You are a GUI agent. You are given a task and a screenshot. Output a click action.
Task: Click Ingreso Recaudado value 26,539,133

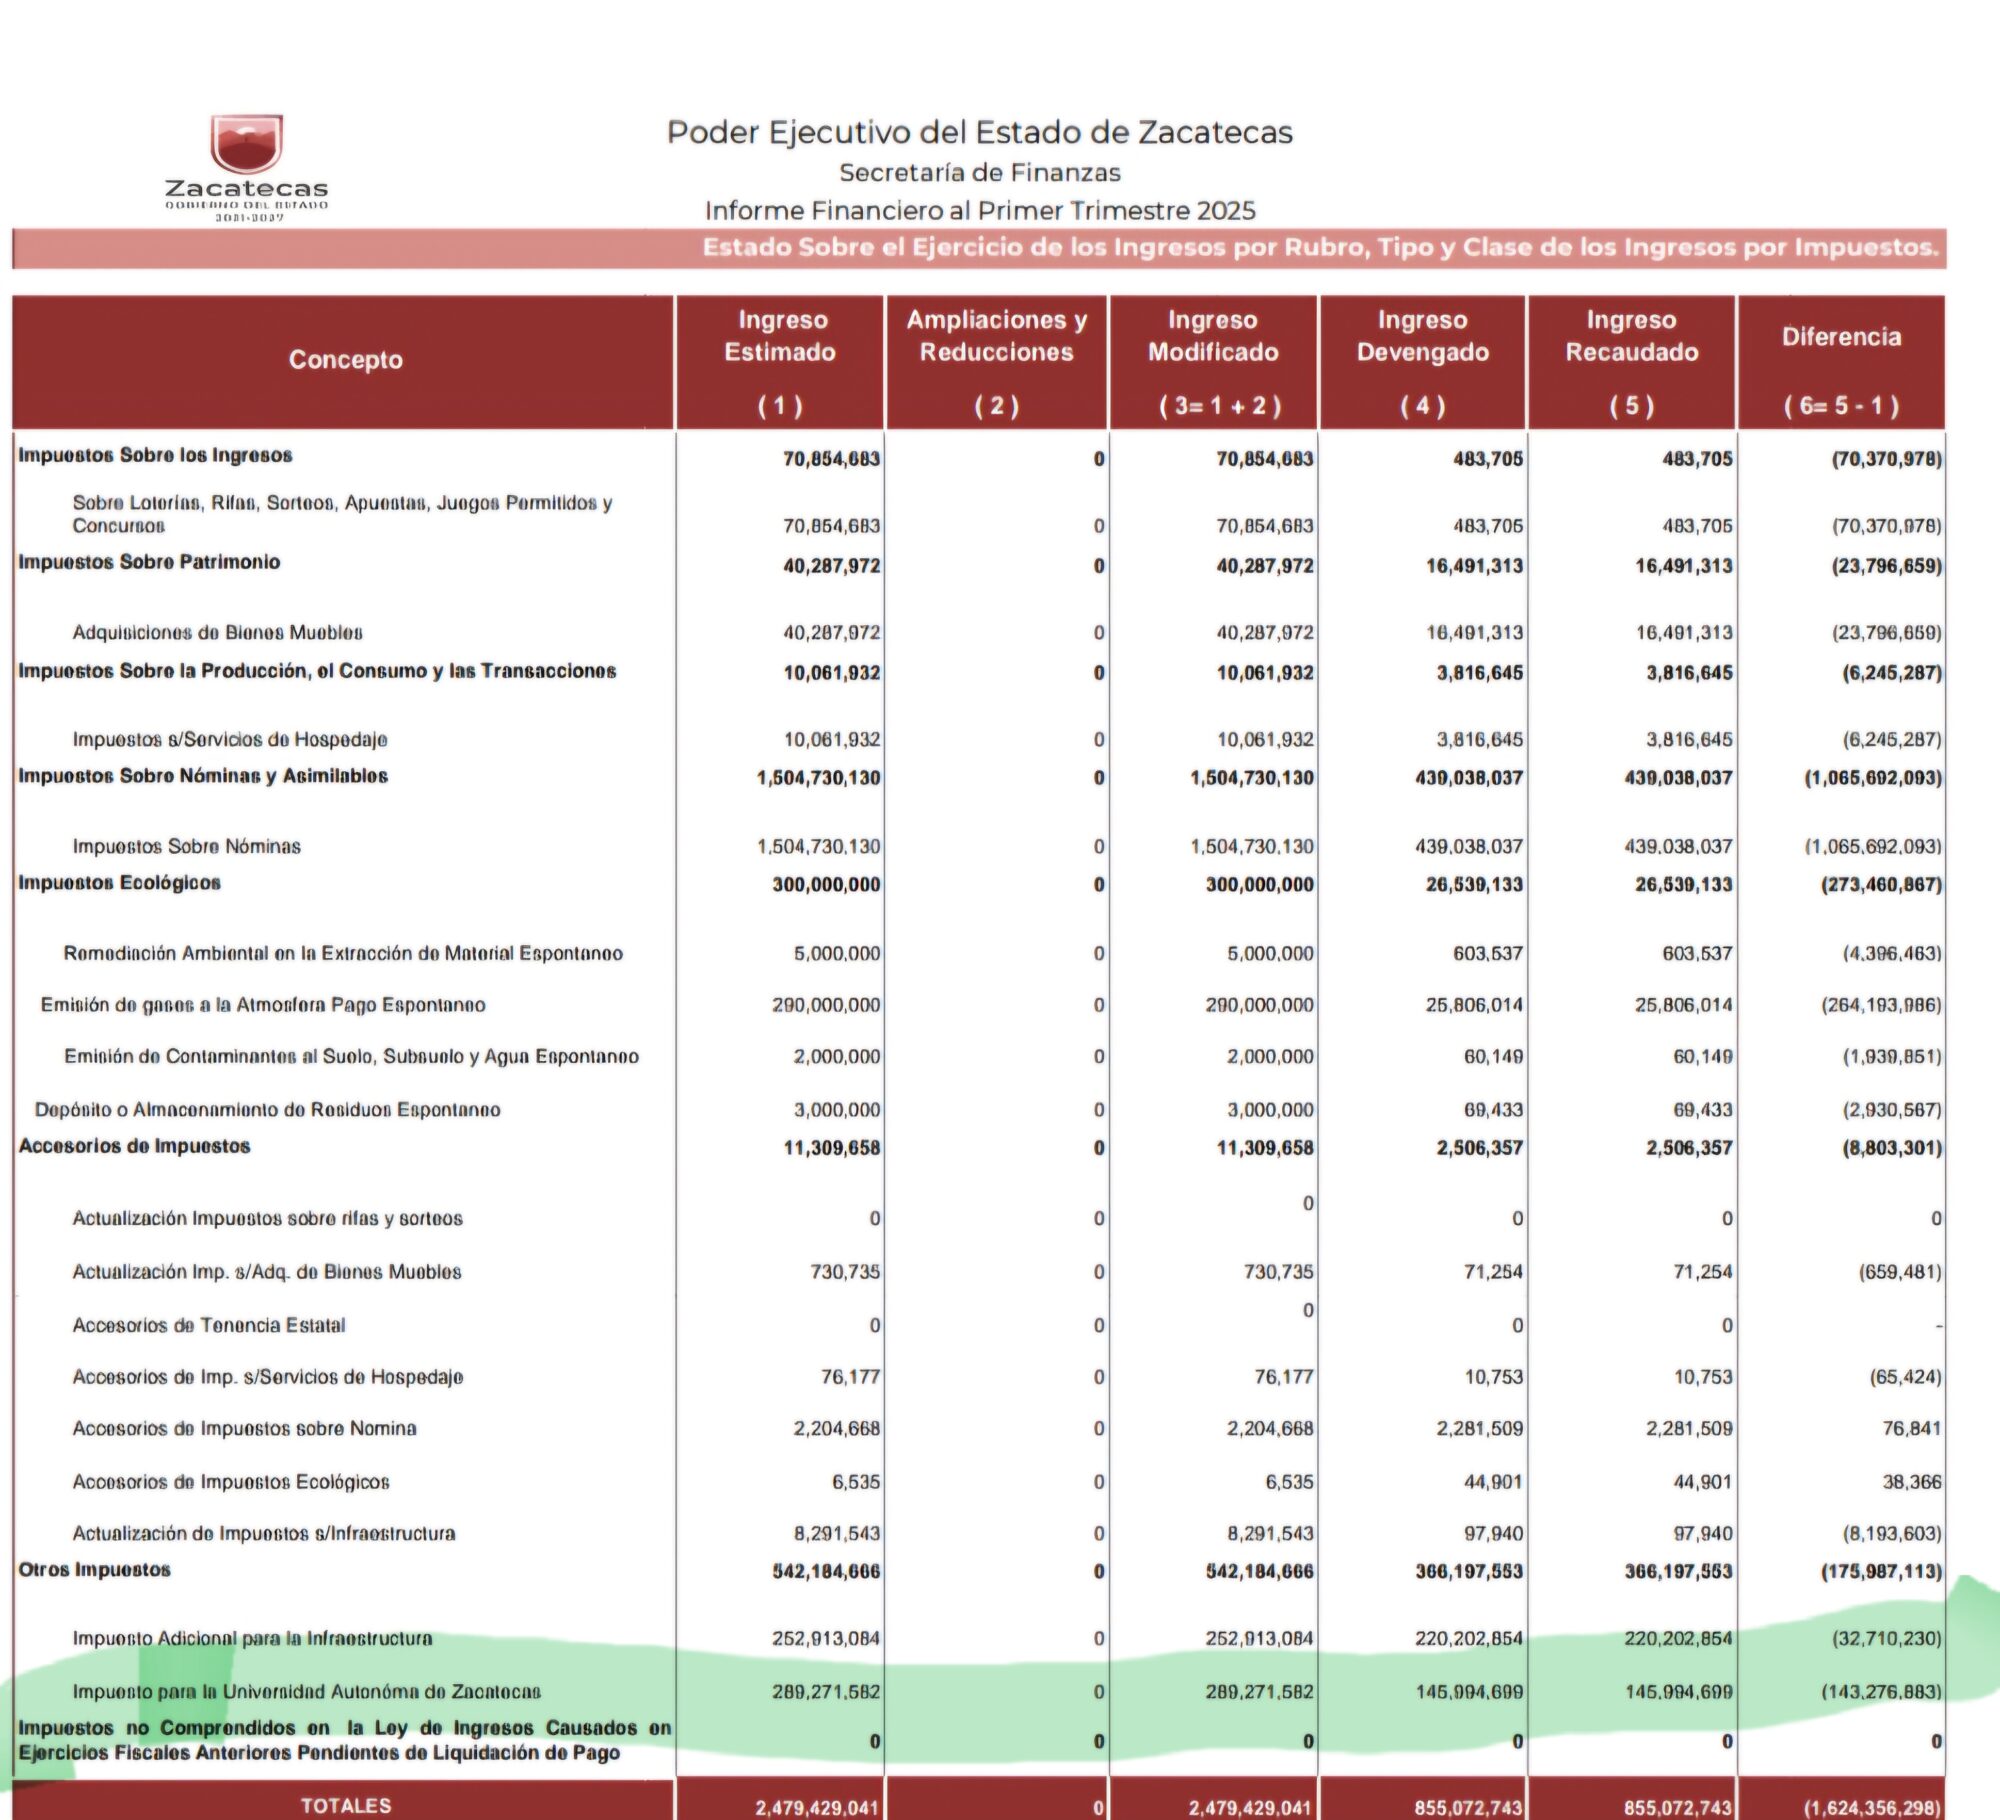(1684, 885)
